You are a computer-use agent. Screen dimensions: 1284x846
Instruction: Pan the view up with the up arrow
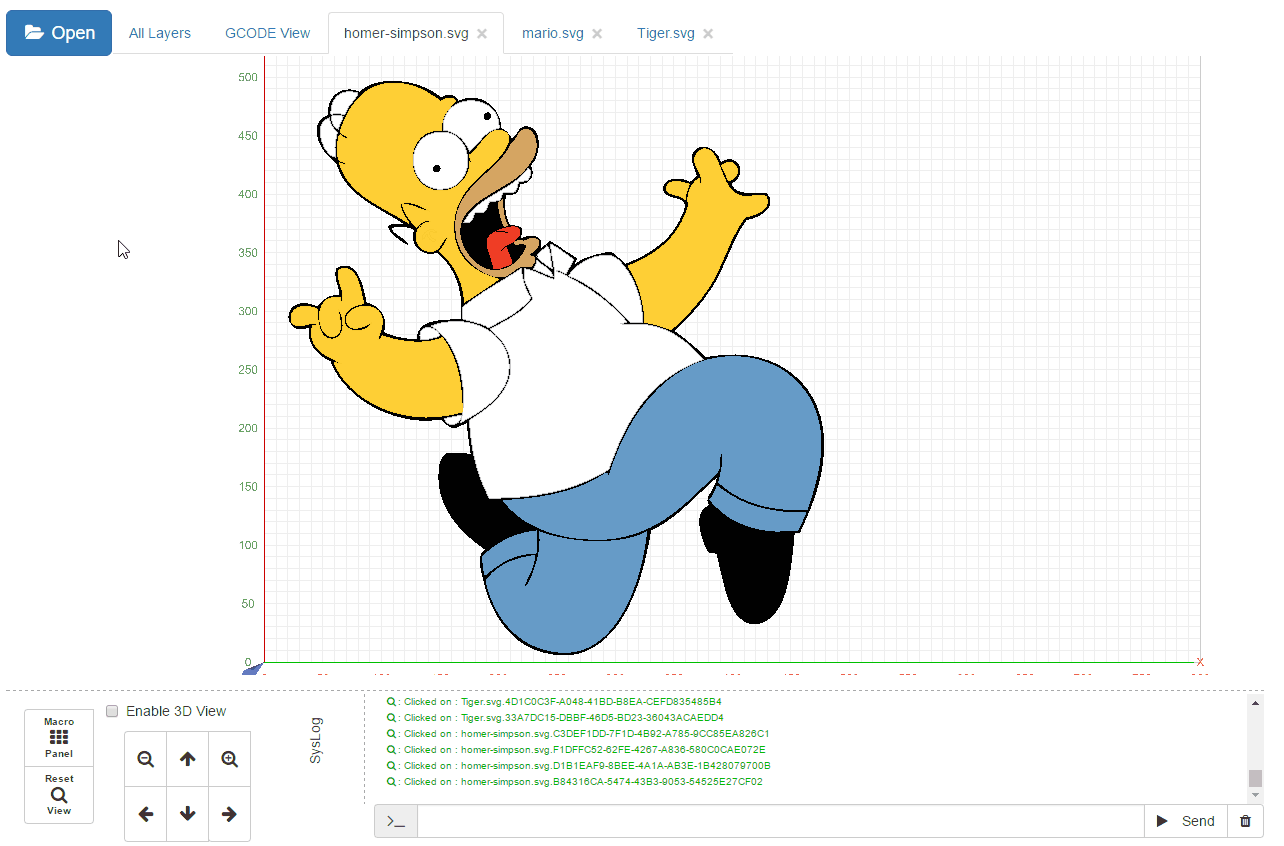tap(187, 759)
